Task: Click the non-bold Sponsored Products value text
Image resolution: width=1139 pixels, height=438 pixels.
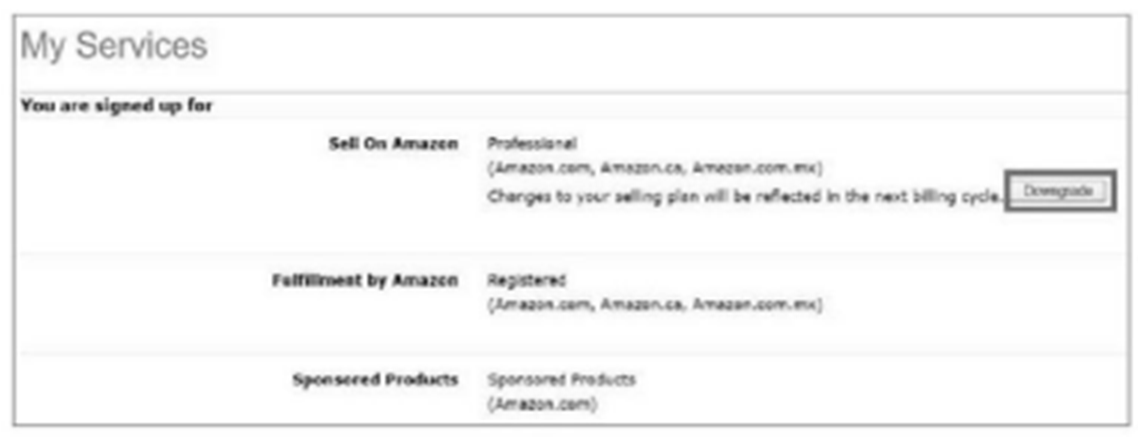Action: point(561,380)
